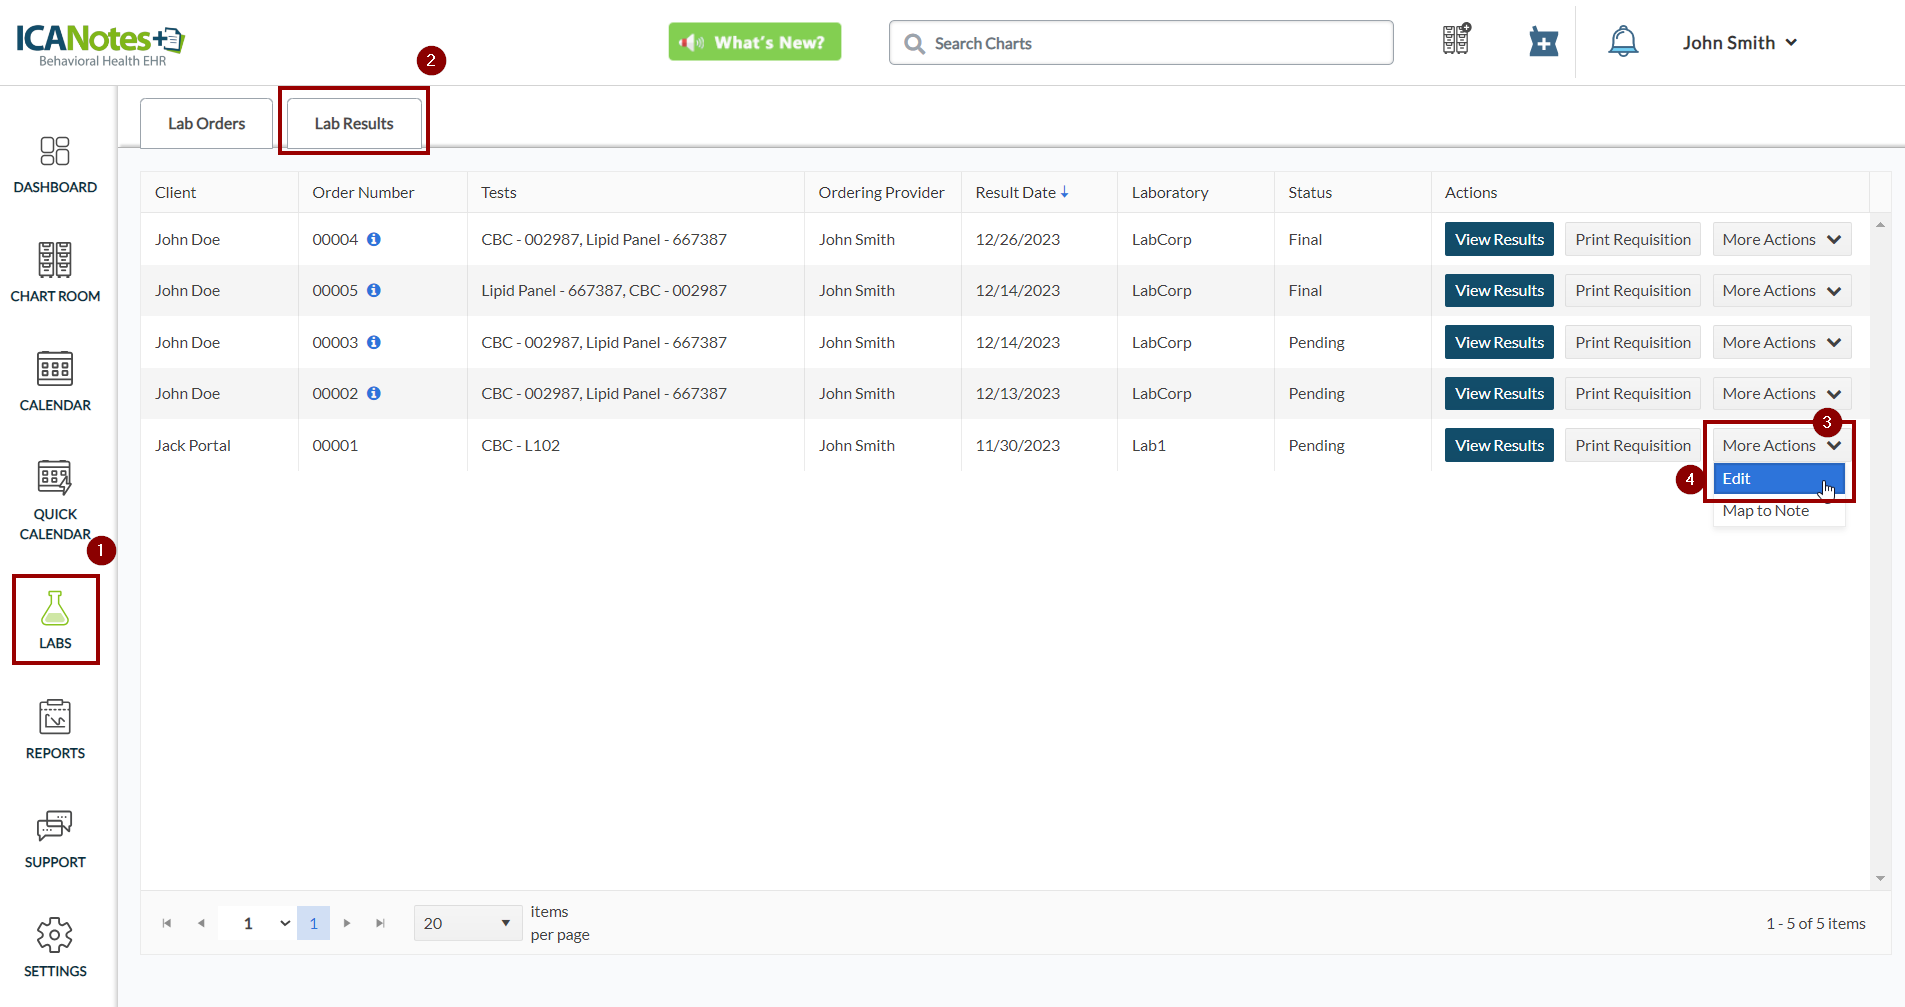Expand More Actions for order 00005
This screenshot has width=1905, height=1007.
(x=1781, y=291)
